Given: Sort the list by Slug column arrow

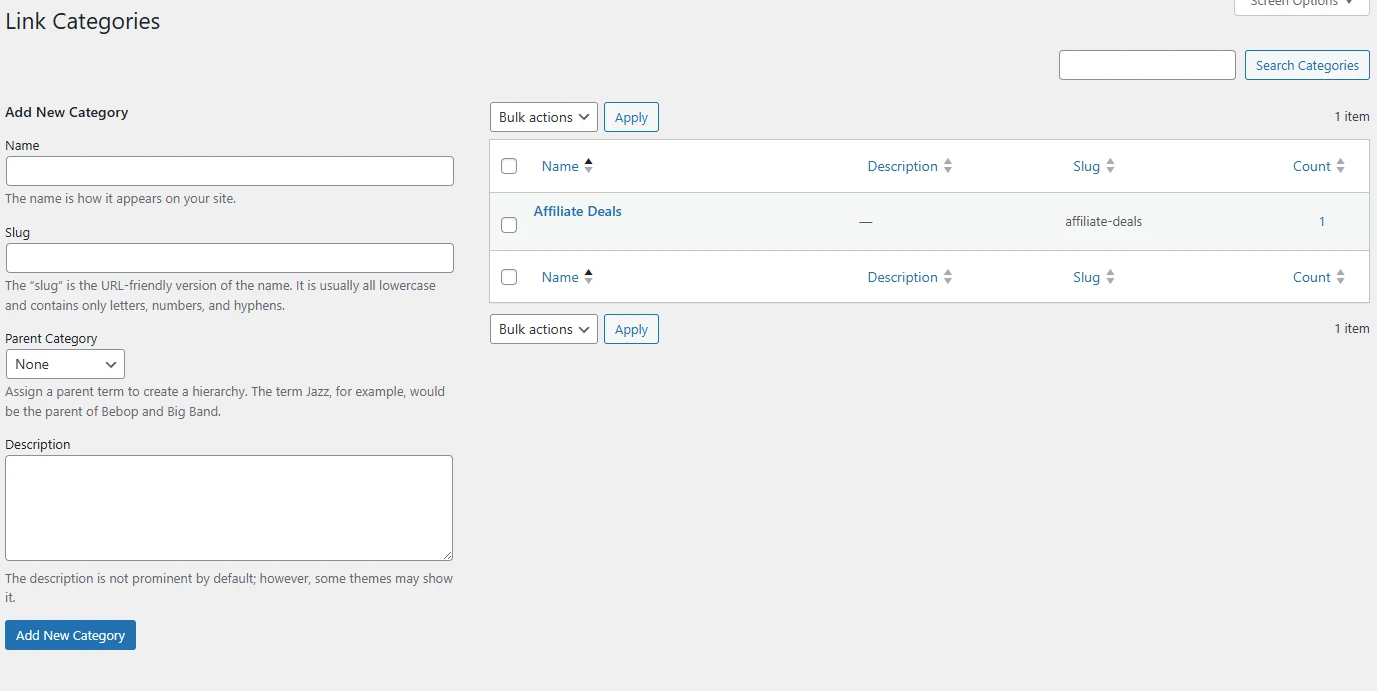Looking at the screenshot, I should coord(1112,165).
